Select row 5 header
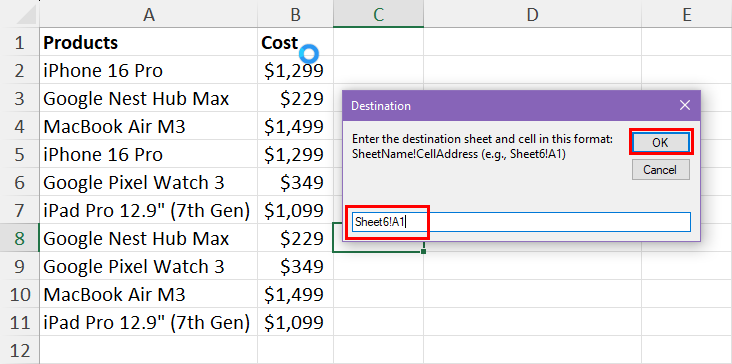 coord(20,154)
